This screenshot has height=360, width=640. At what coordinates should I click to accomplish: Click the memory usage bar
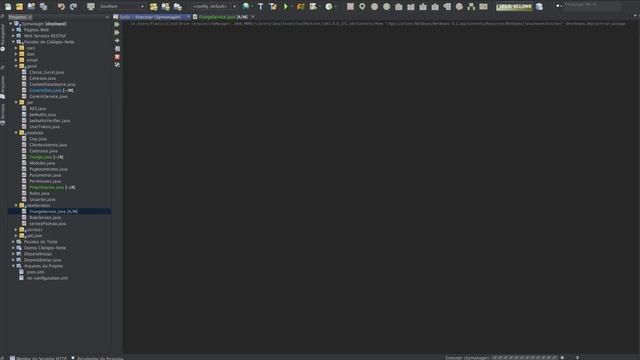(514, 7)
